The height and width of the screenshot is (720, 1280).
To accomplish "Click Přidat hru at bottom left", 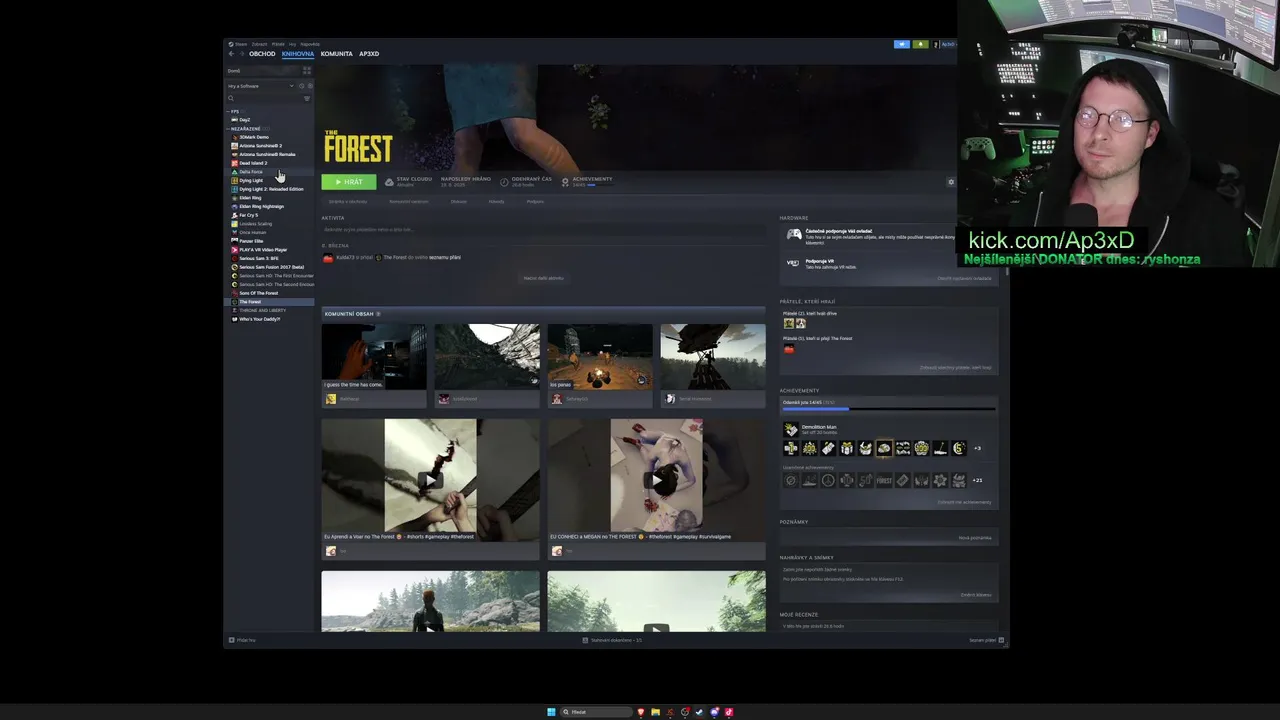I will coord(242,640).
